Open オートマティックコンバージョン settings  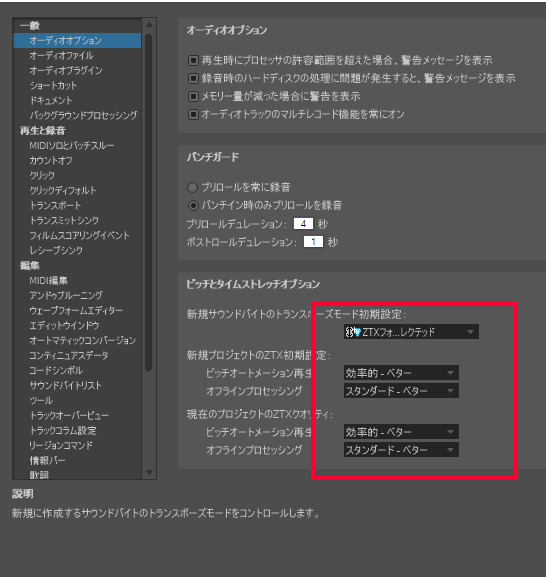coord(83,341)
